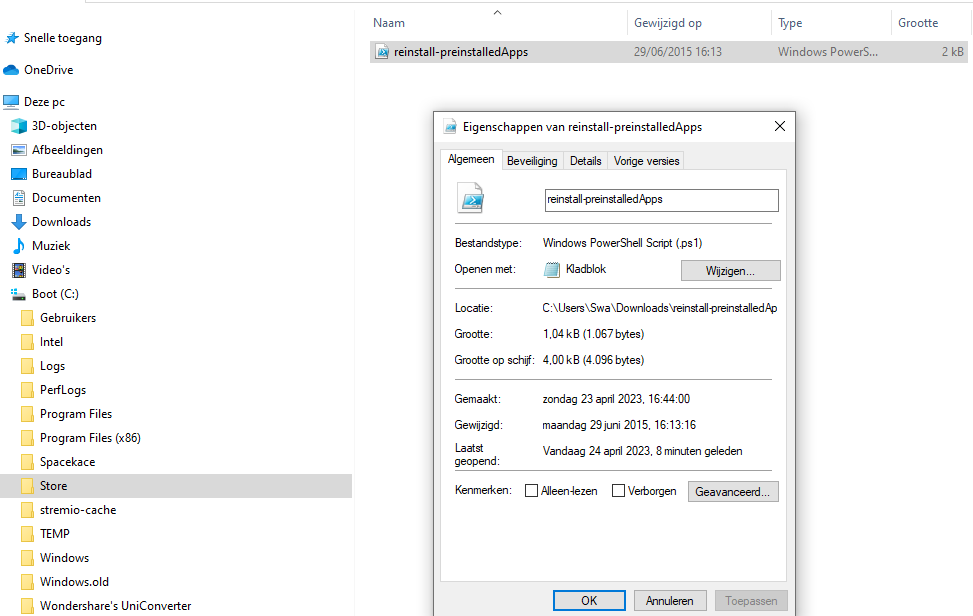Switch to the Beveiliging tab
The image size is (973, 616).
click(532, 161)
